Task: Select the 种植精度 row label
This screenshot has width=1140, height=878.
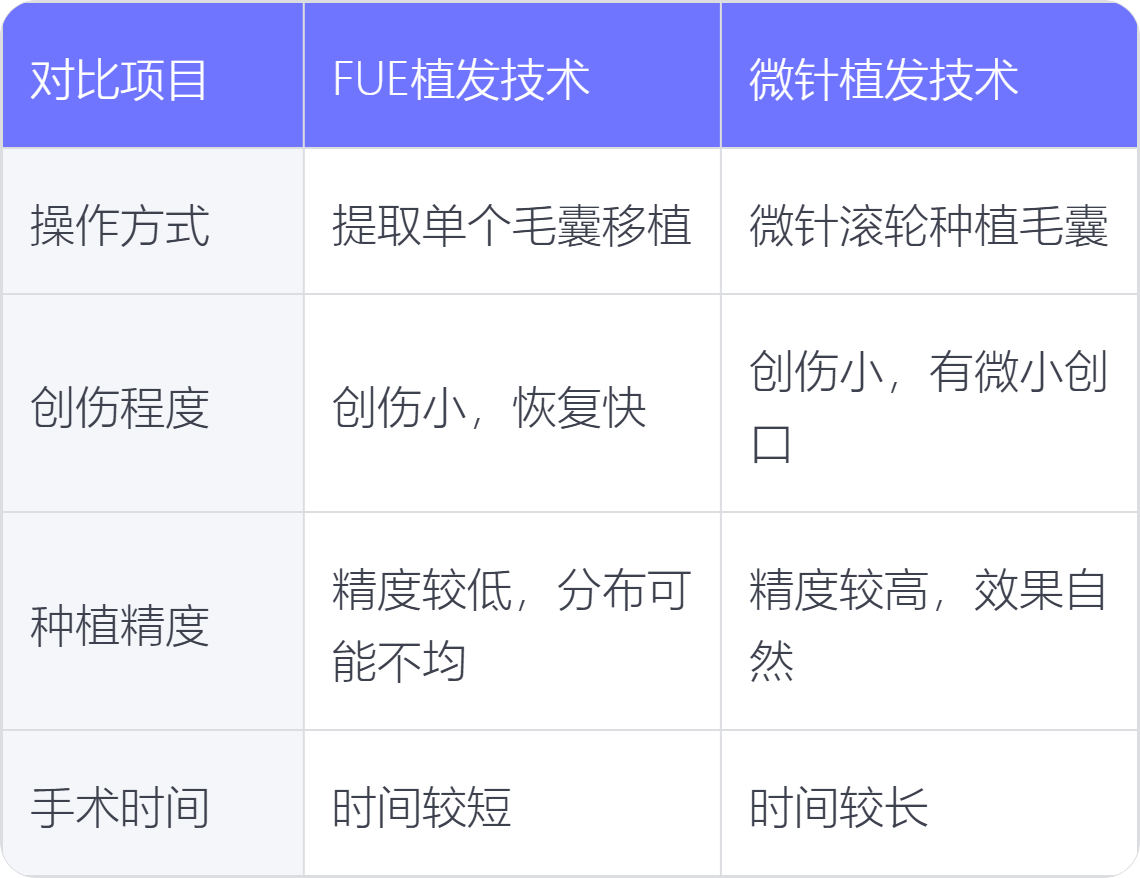Action: click(x=153, y=621)
